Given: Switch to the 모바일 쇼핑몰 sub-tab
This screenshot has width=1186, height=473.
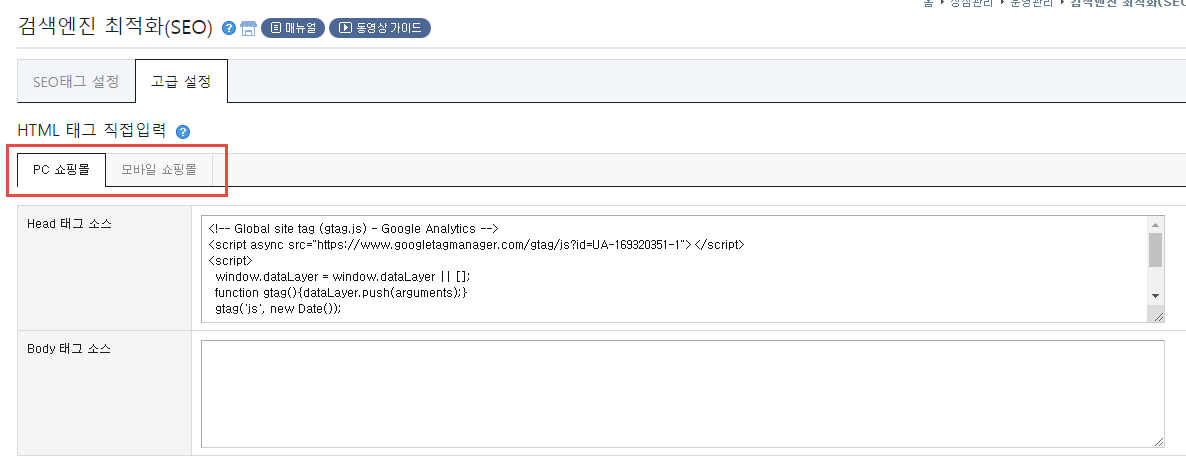Looking at the screenshot, I should (159, 170).
